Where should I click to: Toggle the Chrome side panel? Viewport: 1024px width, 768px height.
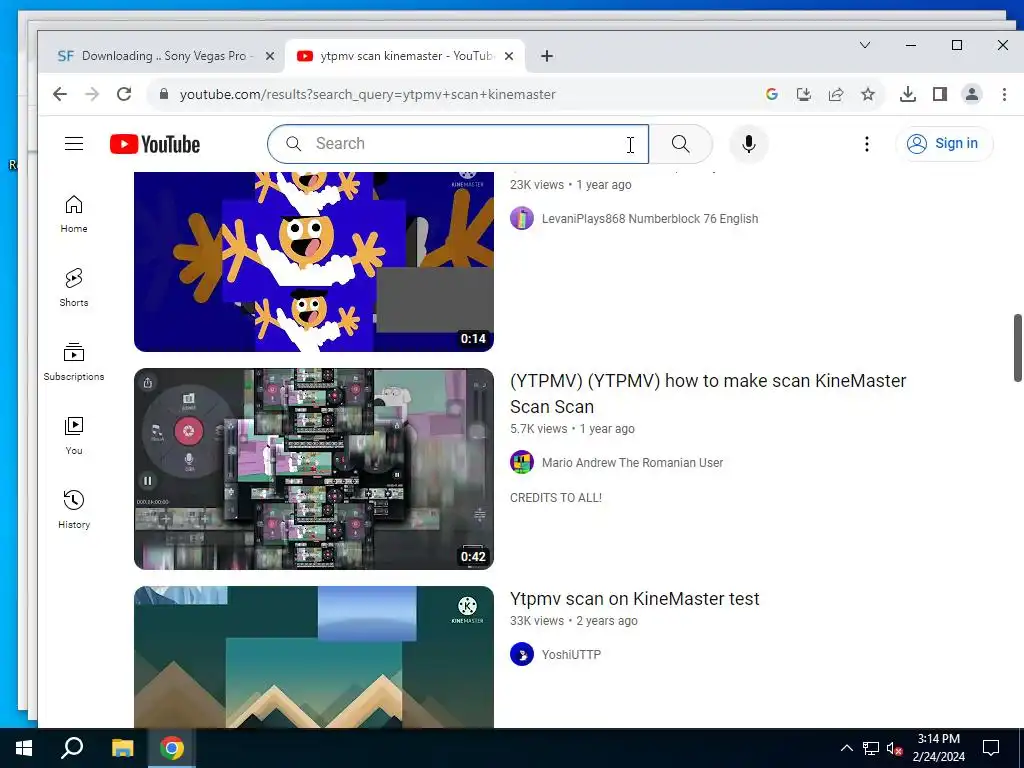pos(940,94)
